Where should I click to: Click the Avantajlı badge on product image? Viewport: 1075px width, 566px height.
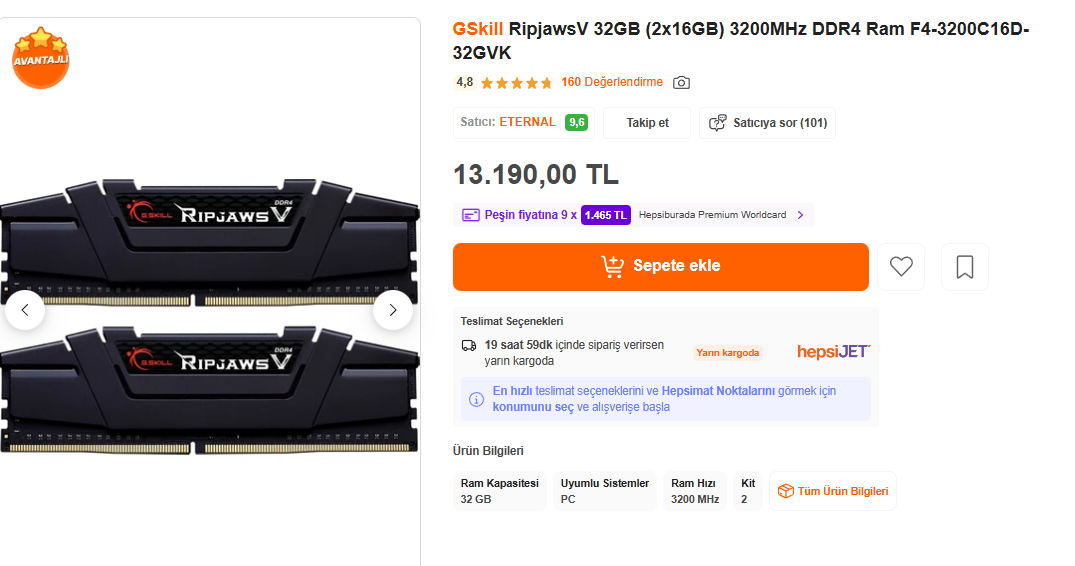click(40, 57)
